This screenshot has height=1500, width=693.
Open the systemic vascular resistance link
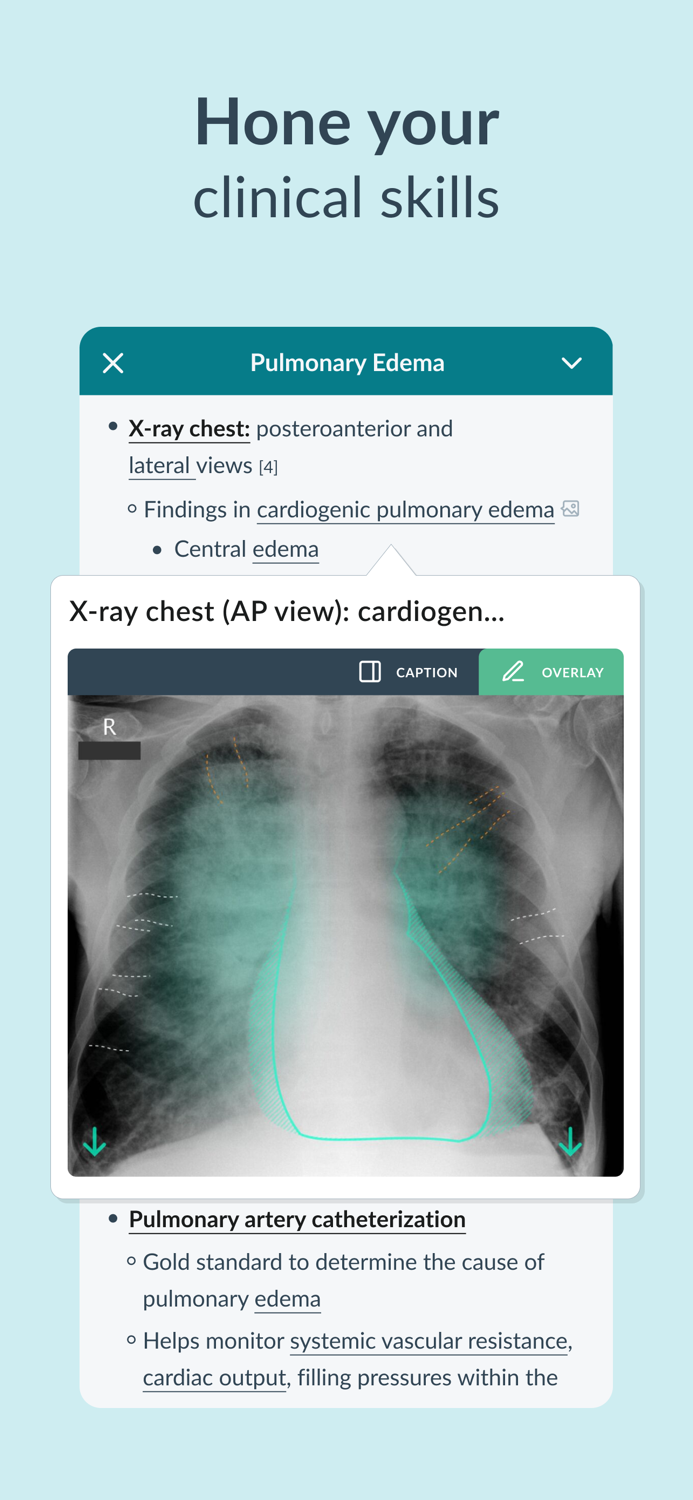428,1340
